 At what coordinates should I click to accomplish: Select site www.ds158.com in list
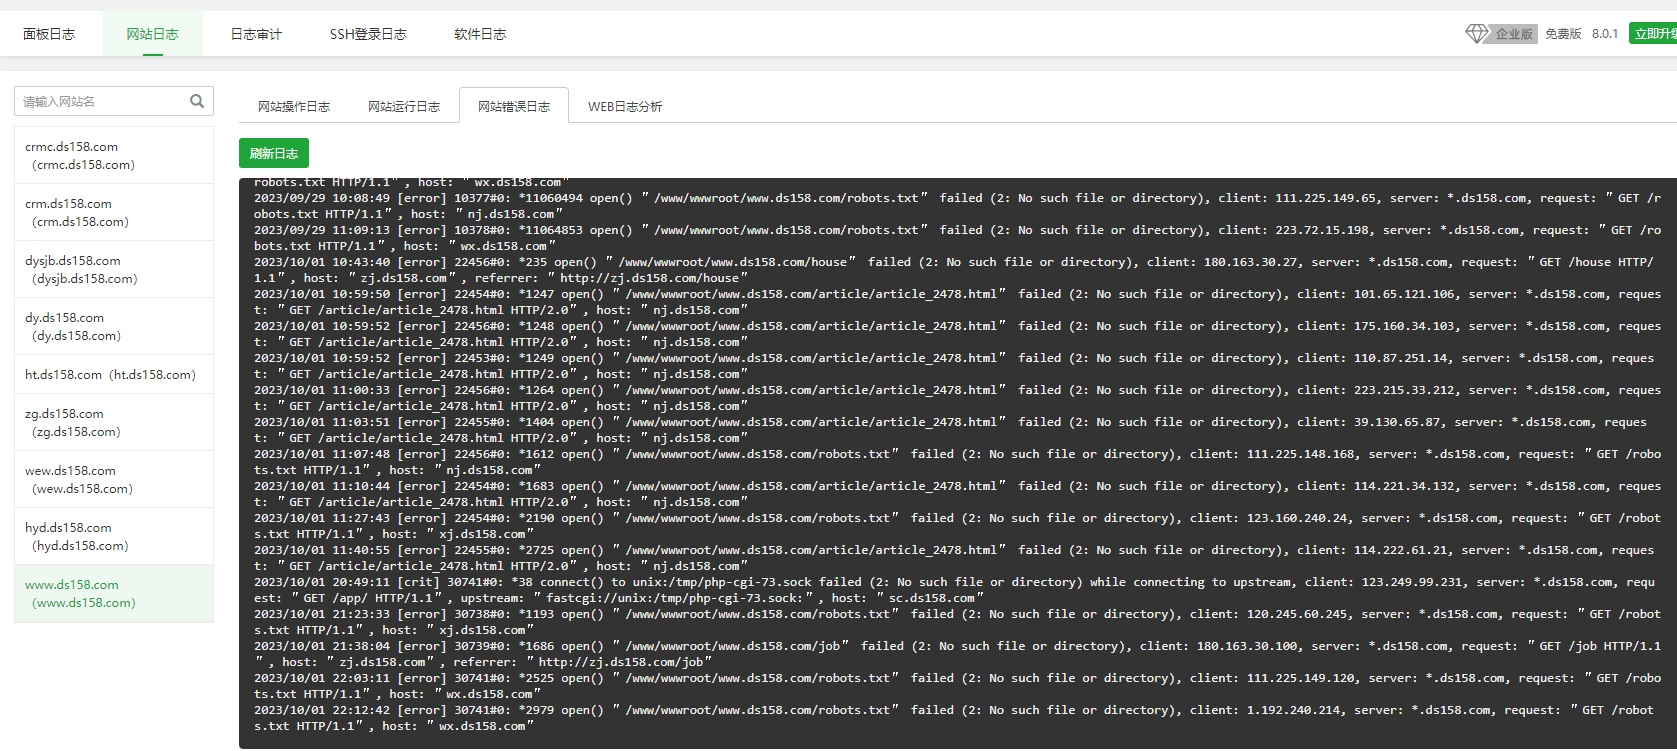pyautogui.click(x=114, y=593)
